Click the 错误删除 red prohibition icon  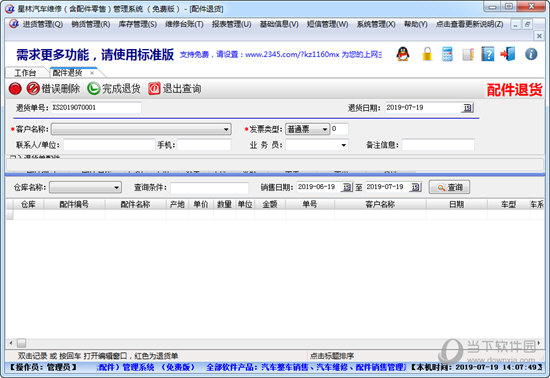[33, 89]
